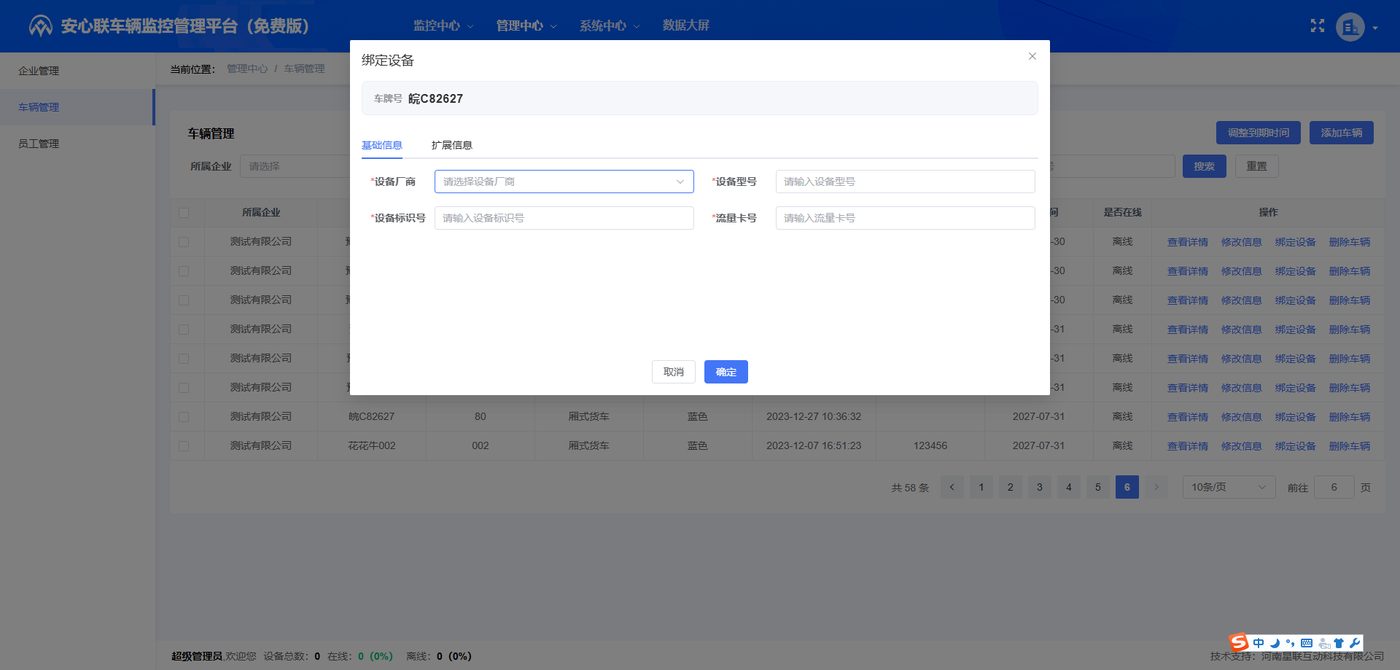This screenshot has height=670, width=1400.
Task: Close the 绑定设备 dialog with the X
Action: point(1032,57)
